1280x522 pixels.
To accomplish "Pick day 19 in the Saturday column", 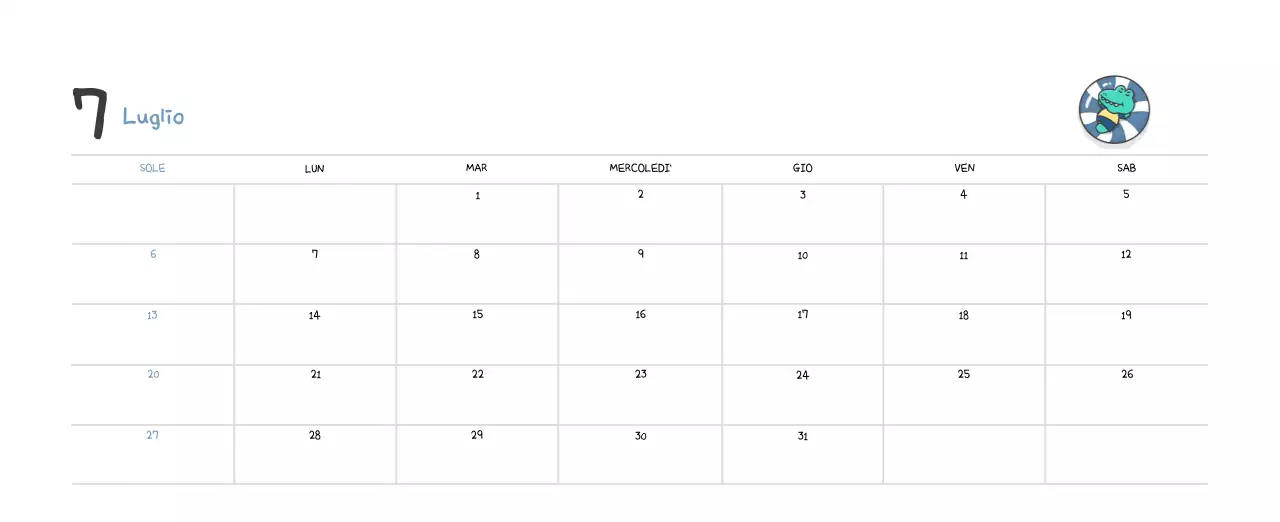I will [1126, 334].
